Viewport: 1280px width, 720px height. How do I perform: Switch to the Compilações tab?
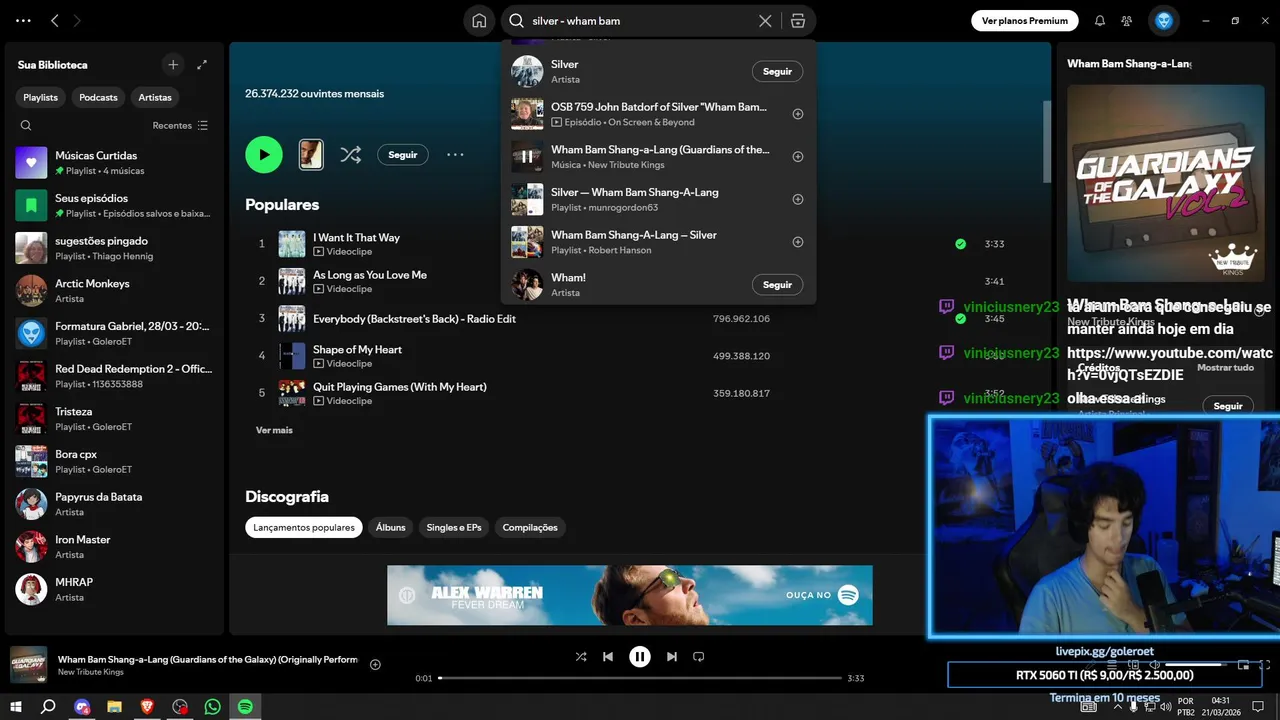pyautogui.click(x=530, y=527)
